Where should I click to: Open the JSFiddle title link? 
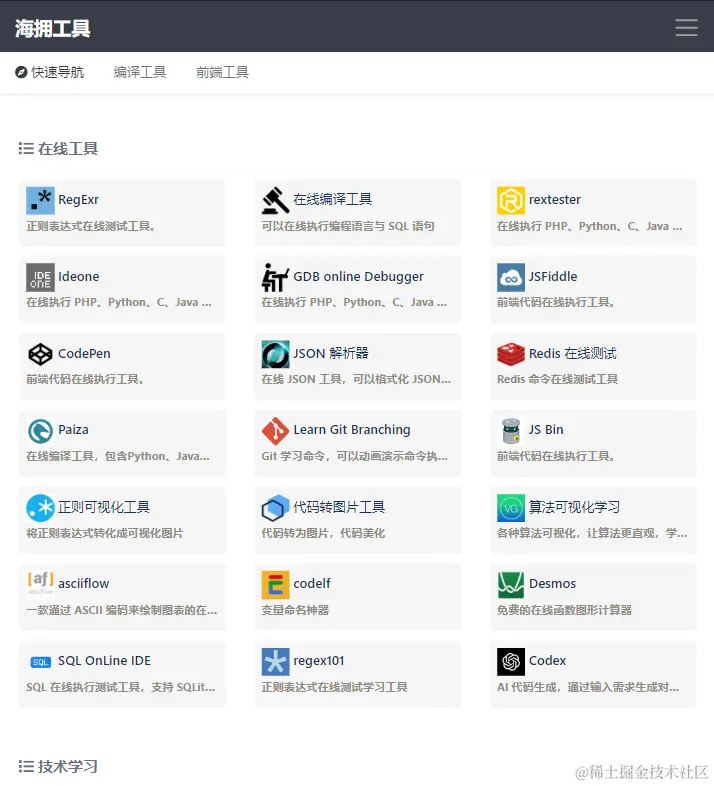tap(553, 276)
